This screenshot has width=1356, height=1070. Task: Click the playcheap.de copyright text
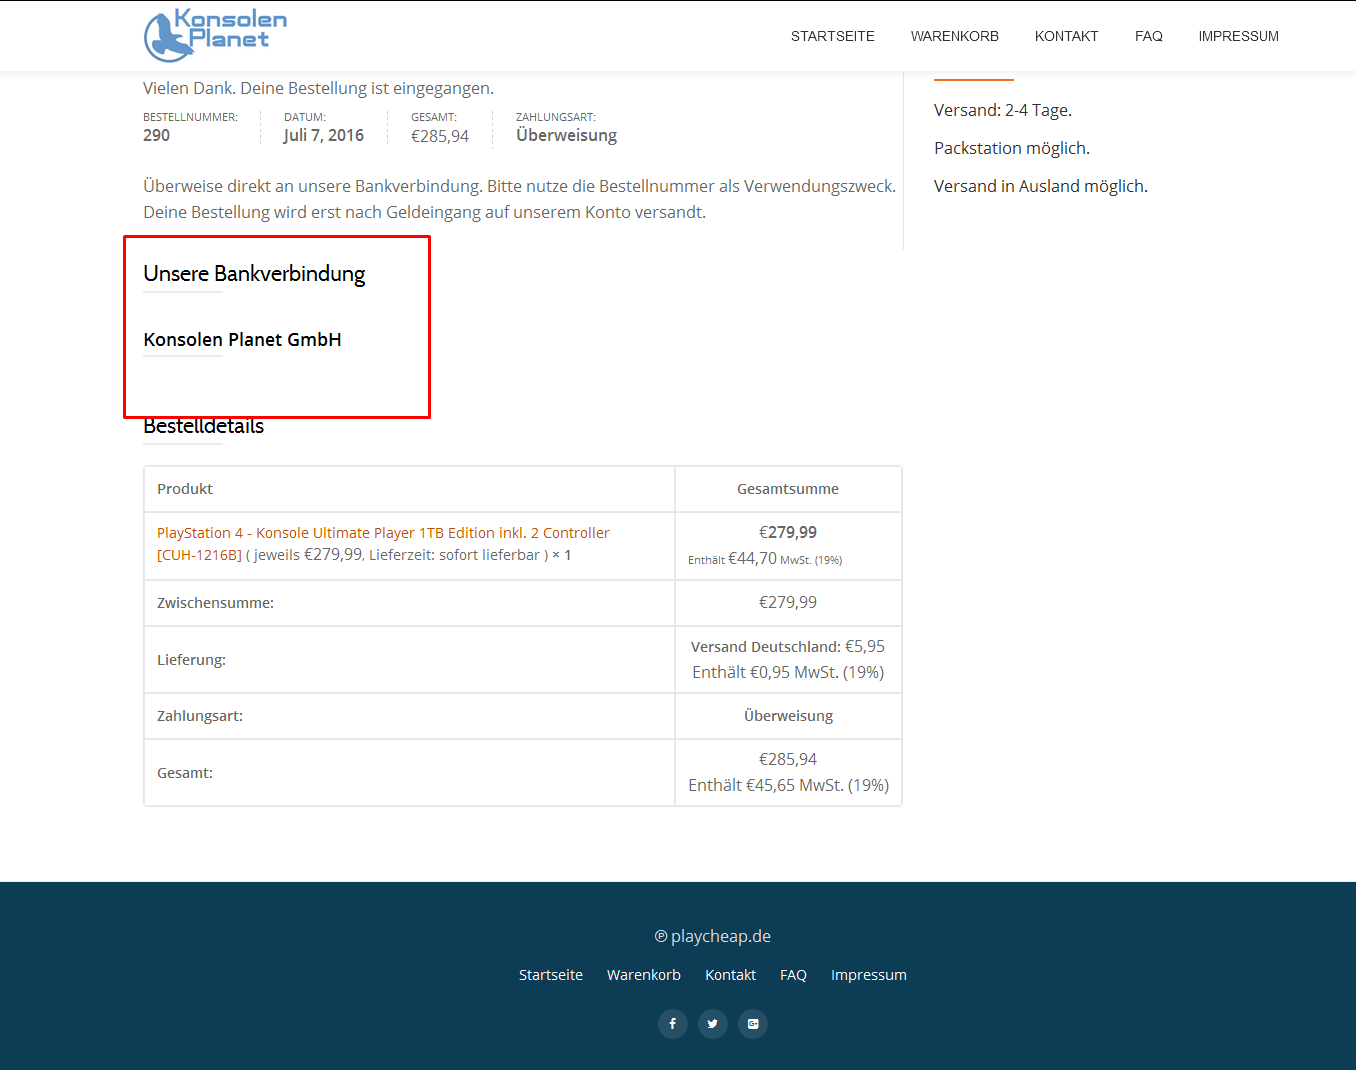713,937
